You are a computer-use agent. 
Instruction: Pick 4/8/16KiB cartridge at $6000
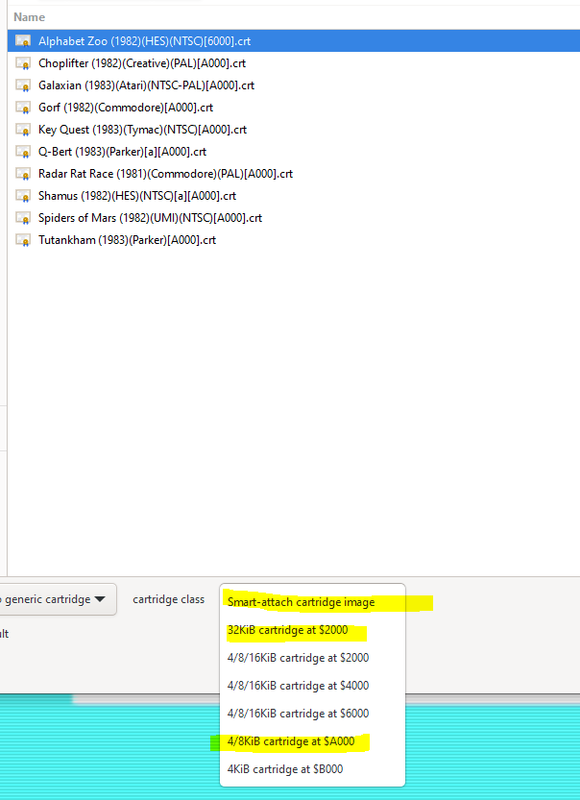(298, 713)
